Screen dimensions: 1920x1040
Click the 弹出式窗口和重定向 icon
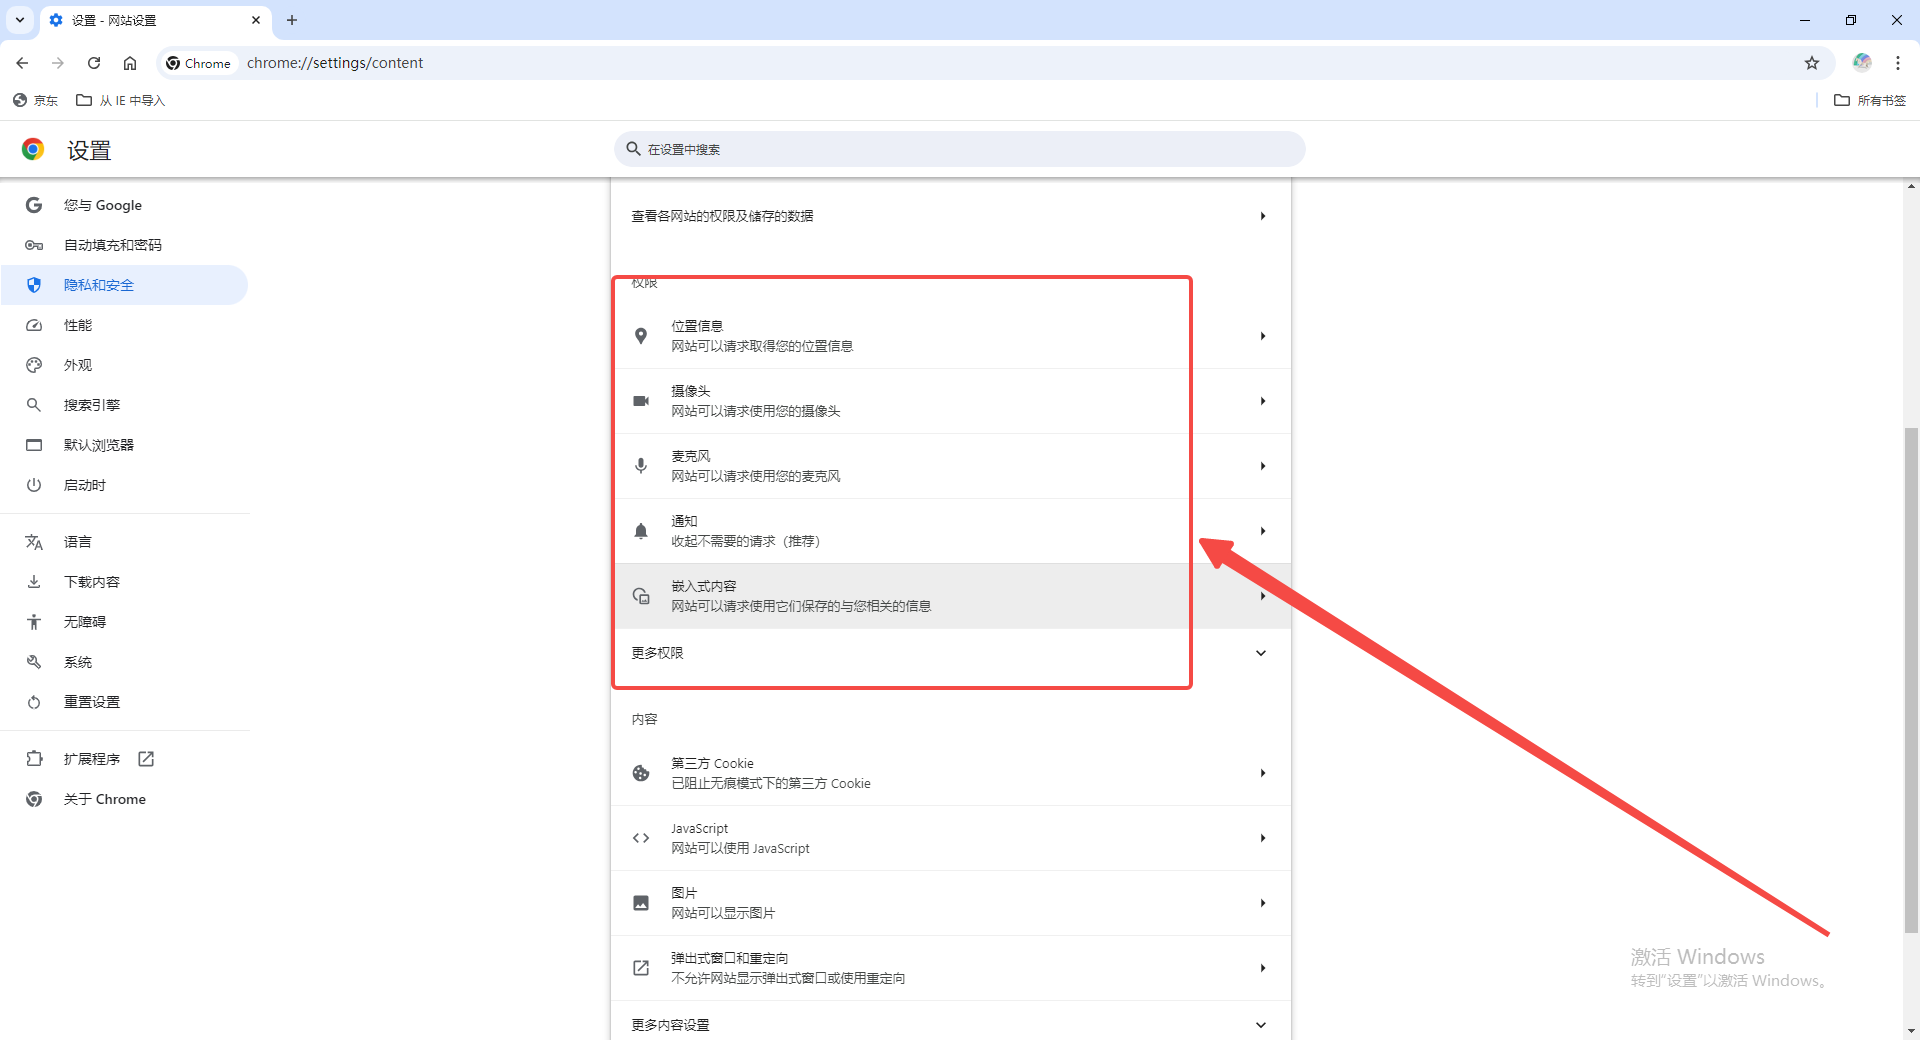point(641,968)
